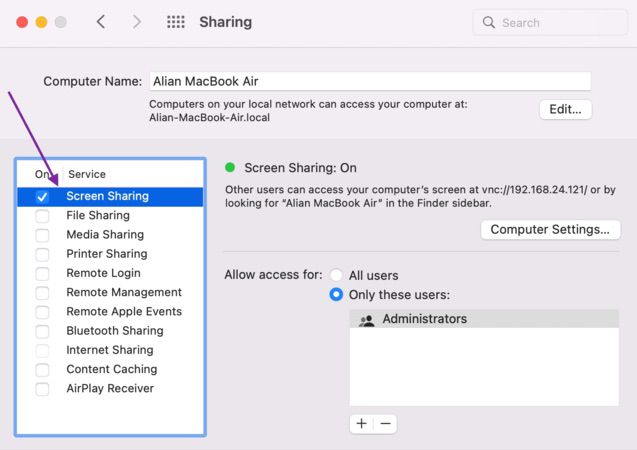Enable the Media Sharing checkbox
Screen dimensions: 637x450
(42, 235)
